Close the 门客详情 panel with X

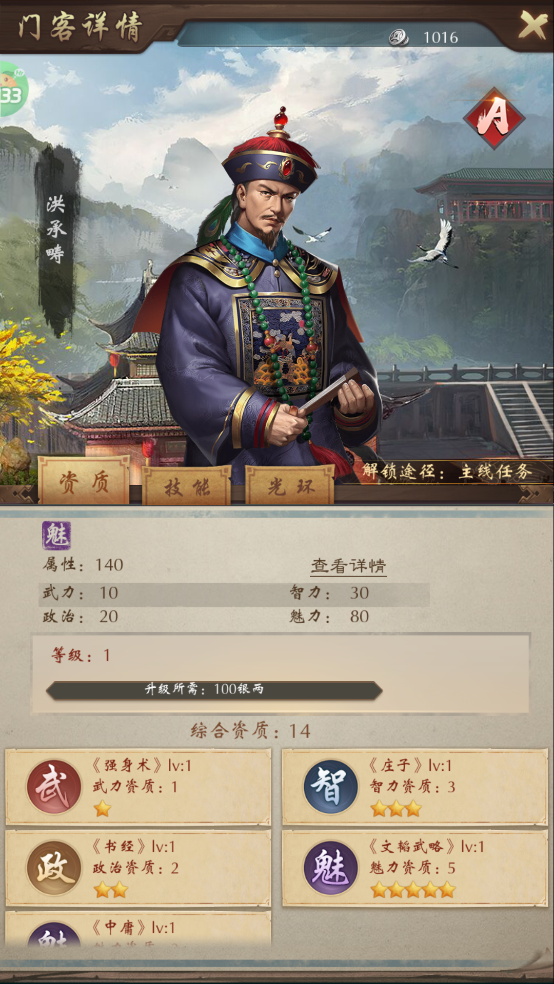coord(533,24)
